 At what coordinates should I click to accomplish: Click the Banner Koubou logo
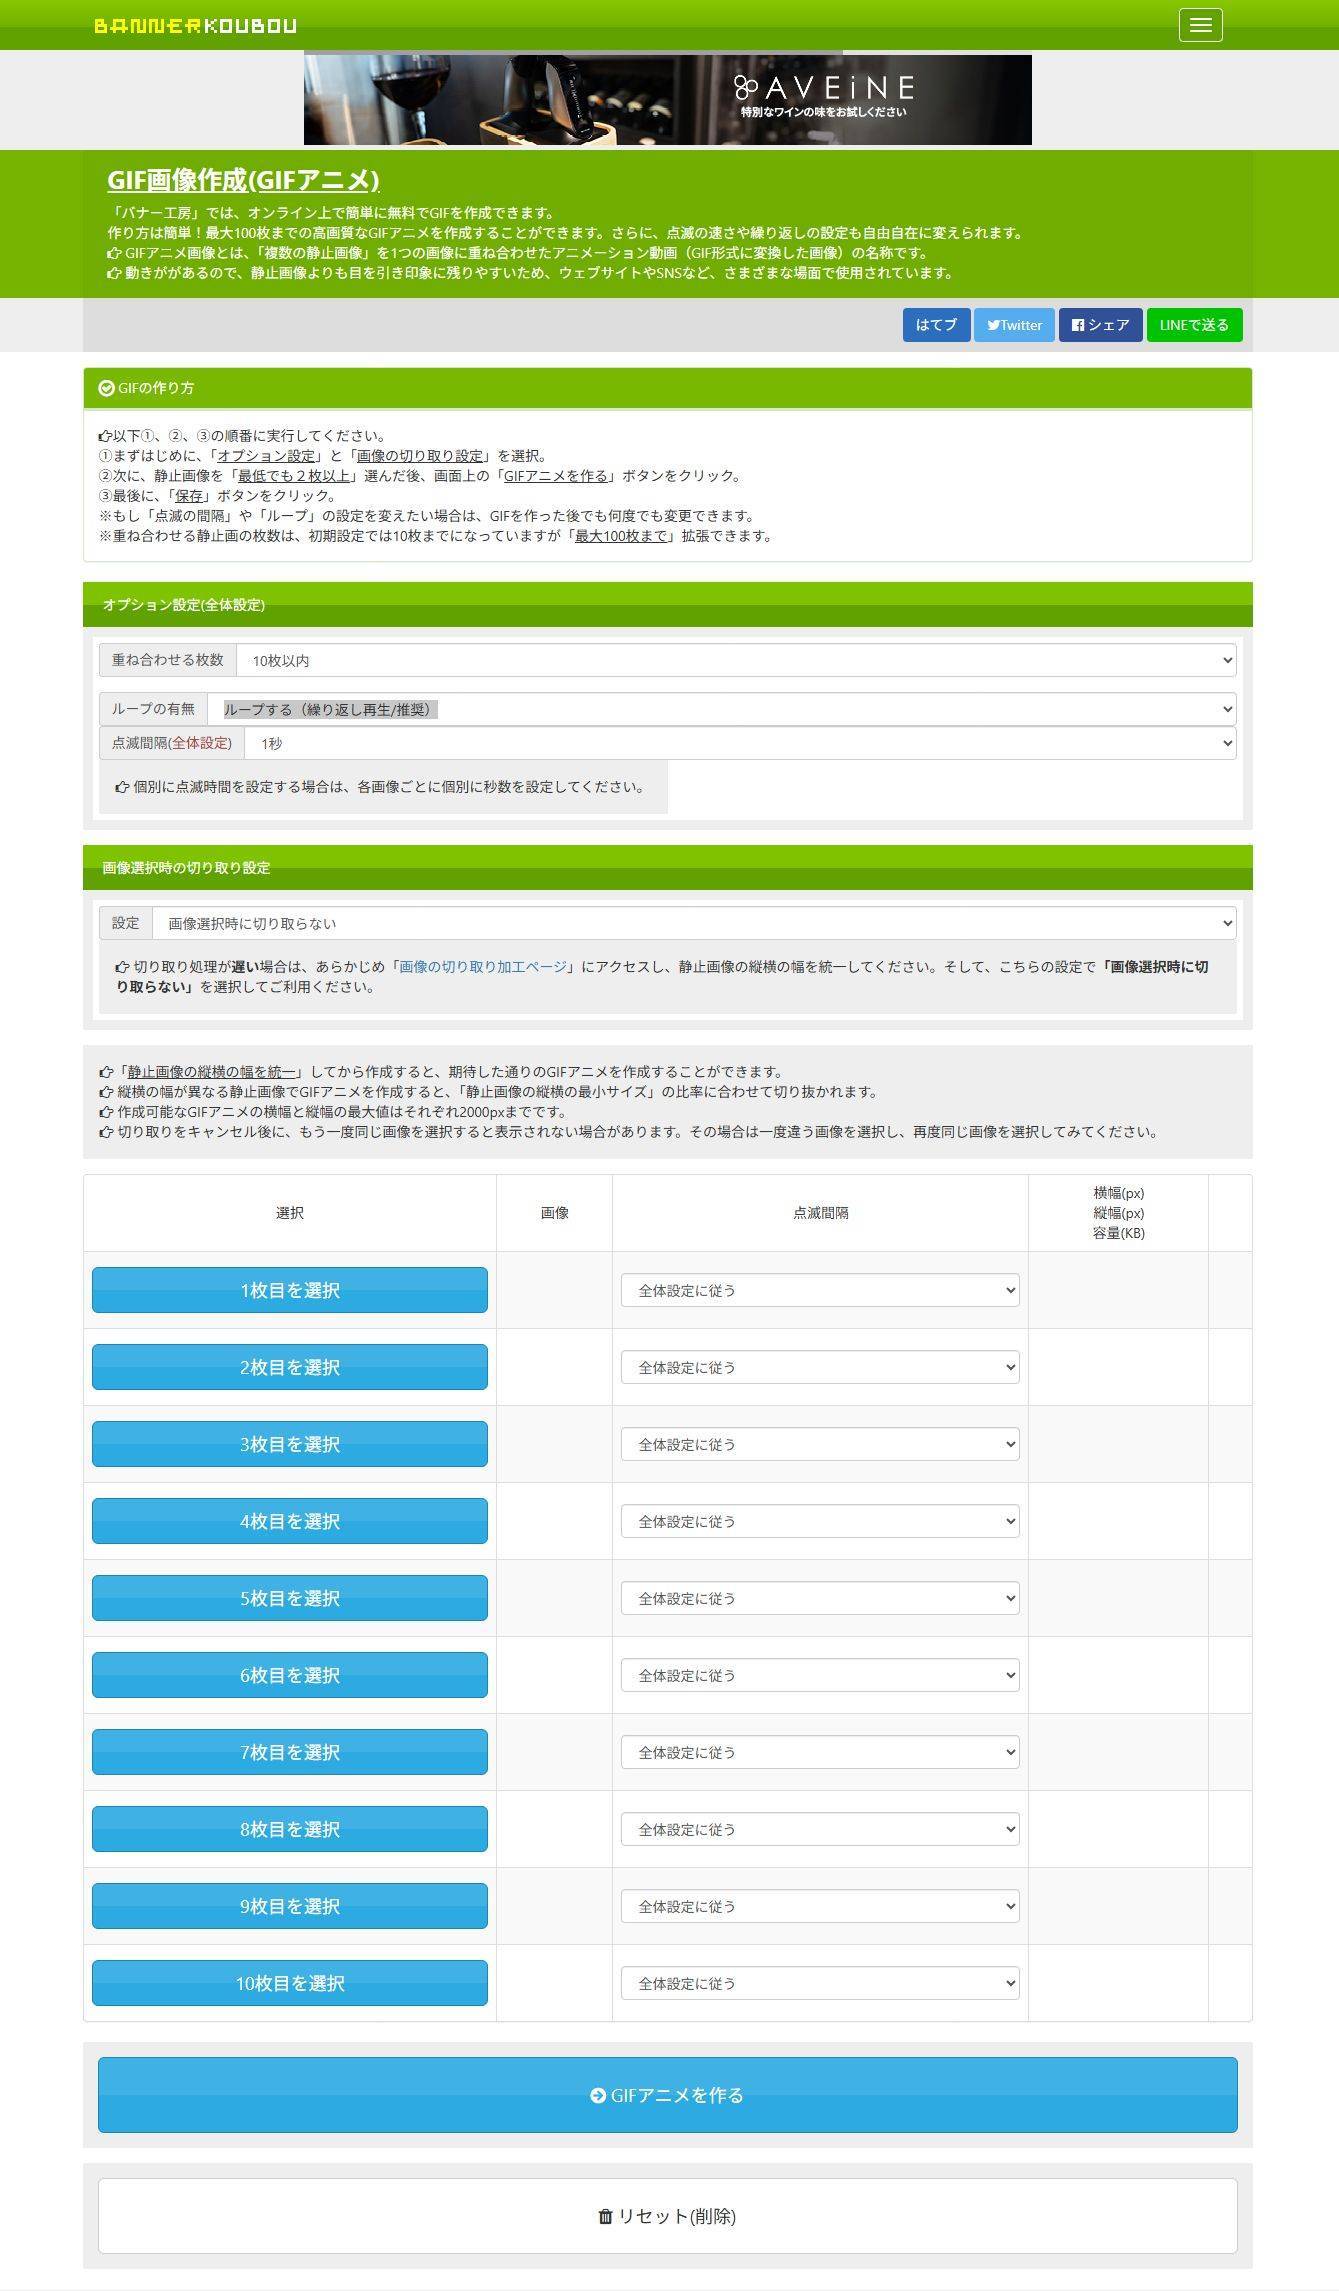click(x=195, y=26)
